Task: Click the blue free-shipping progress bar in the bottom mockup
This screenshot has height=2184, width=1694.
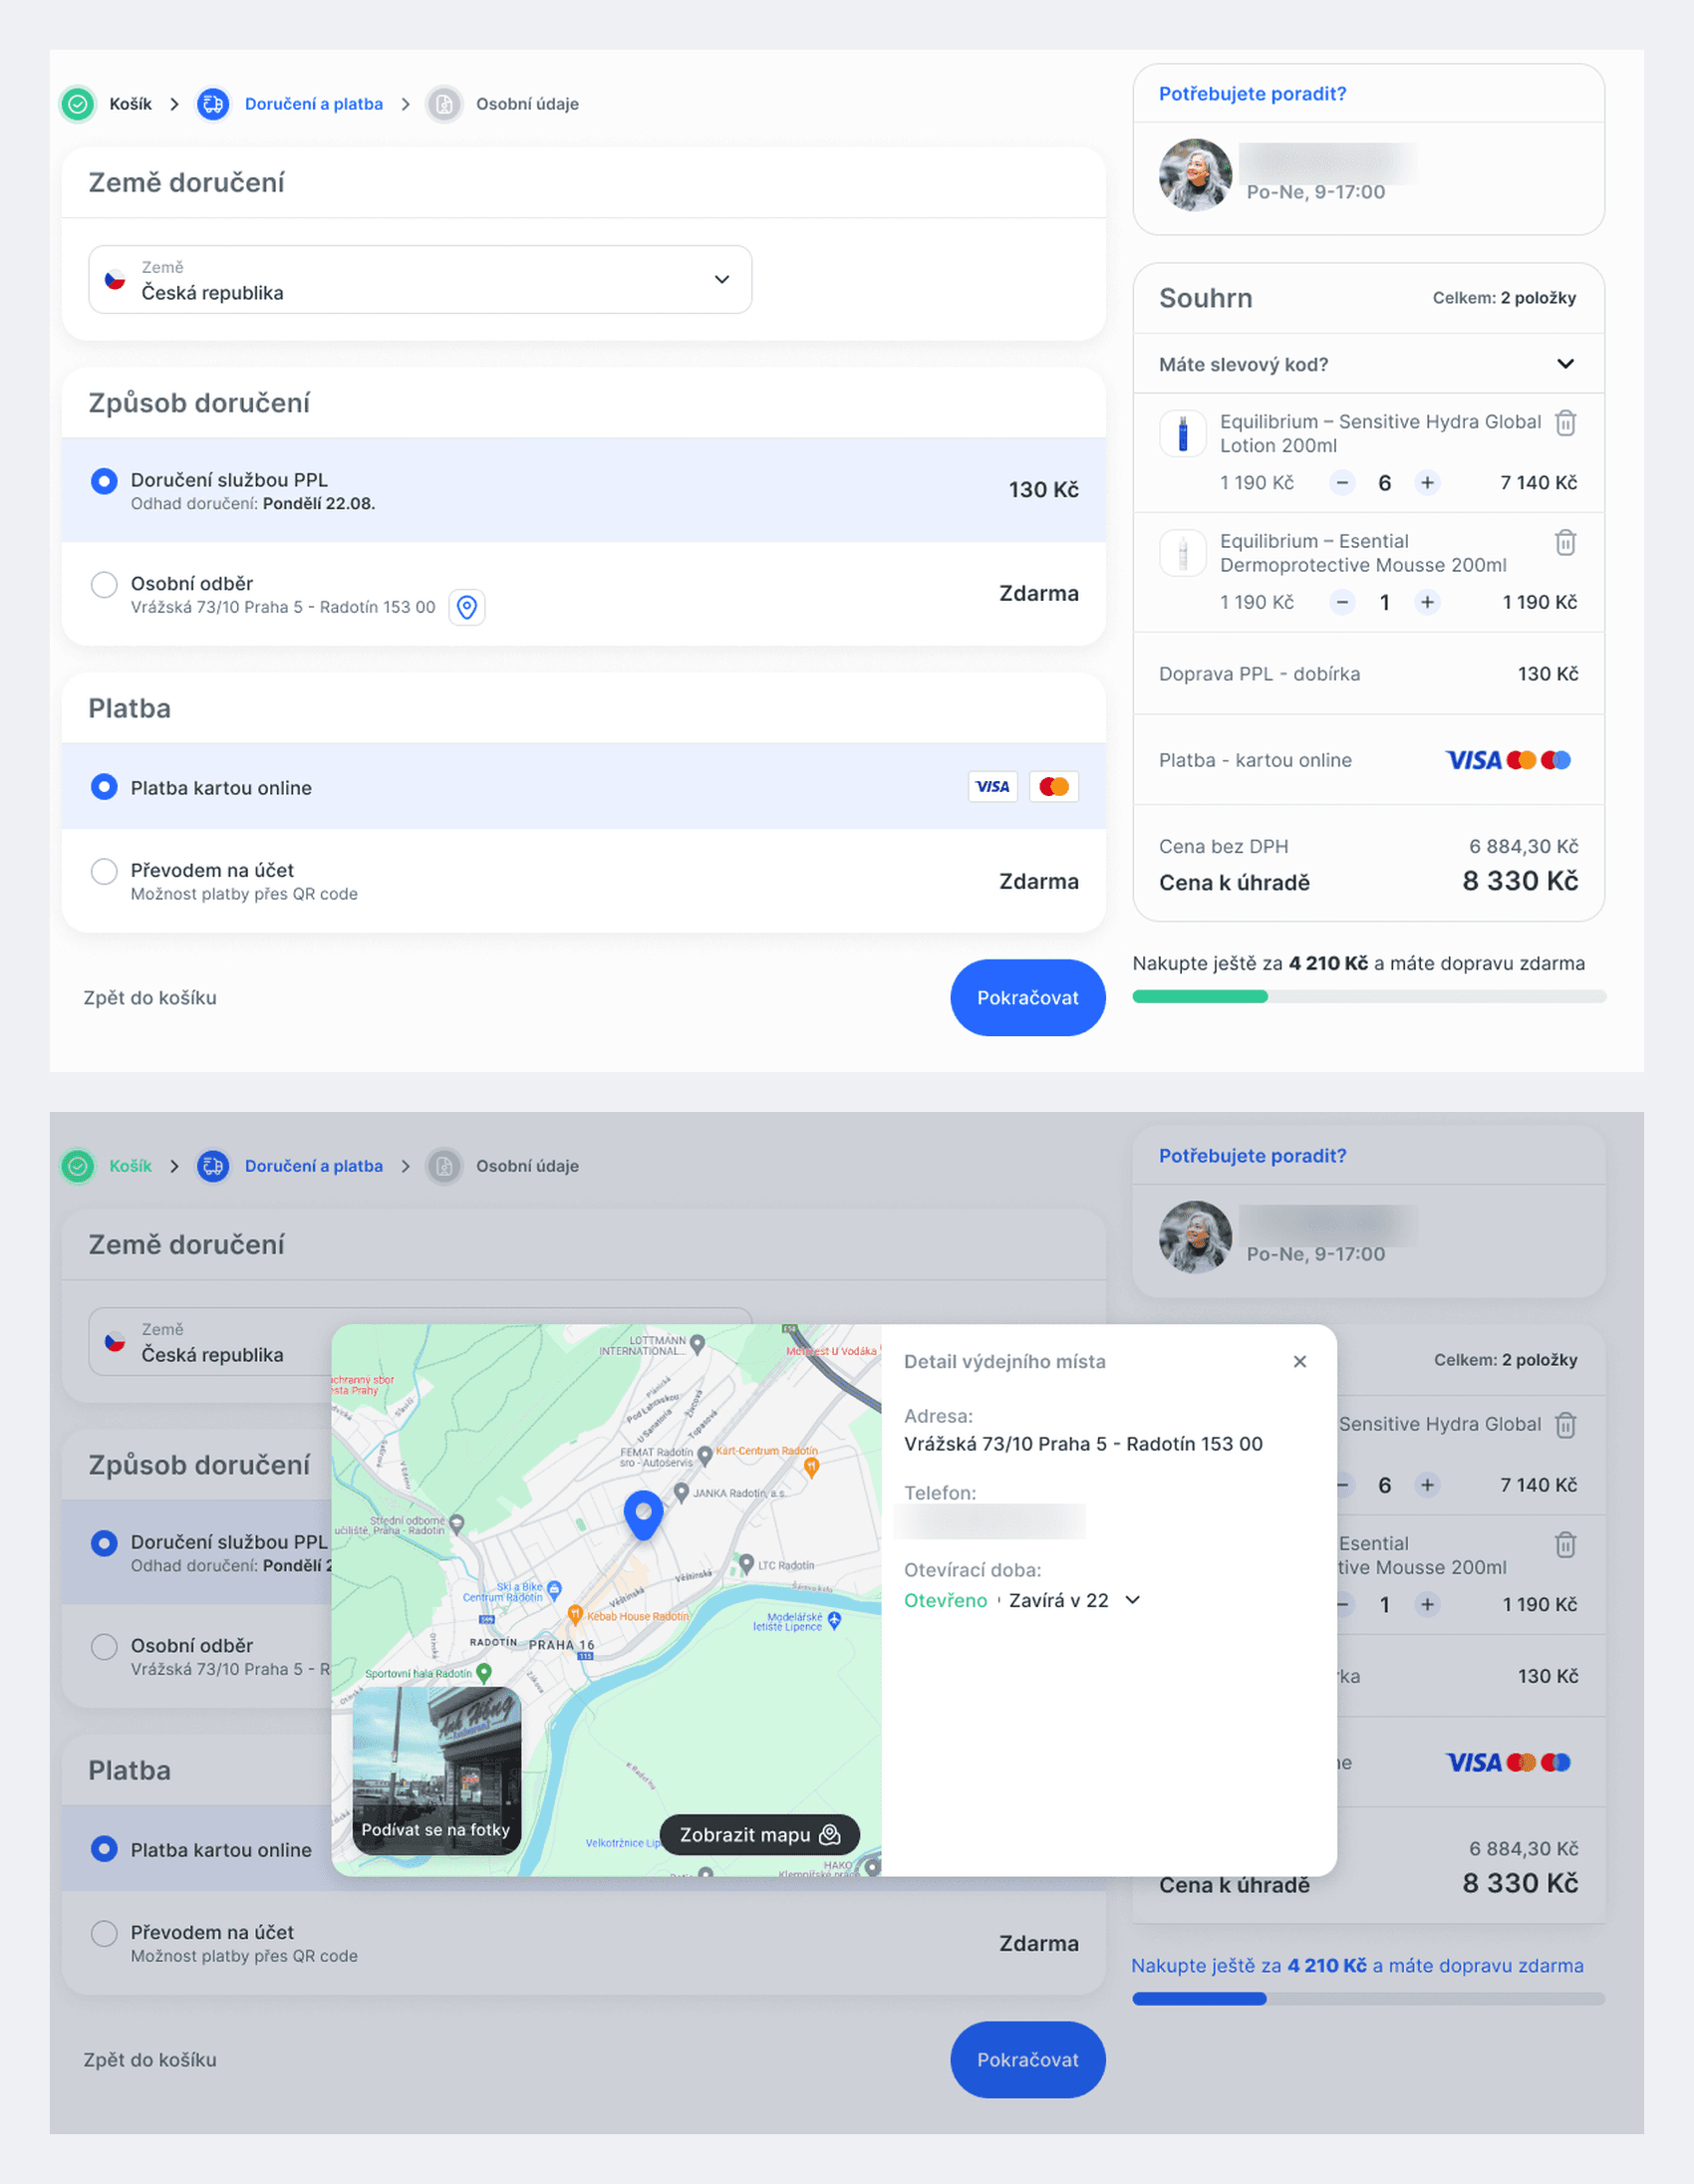Action: tap(1200, 1999)
